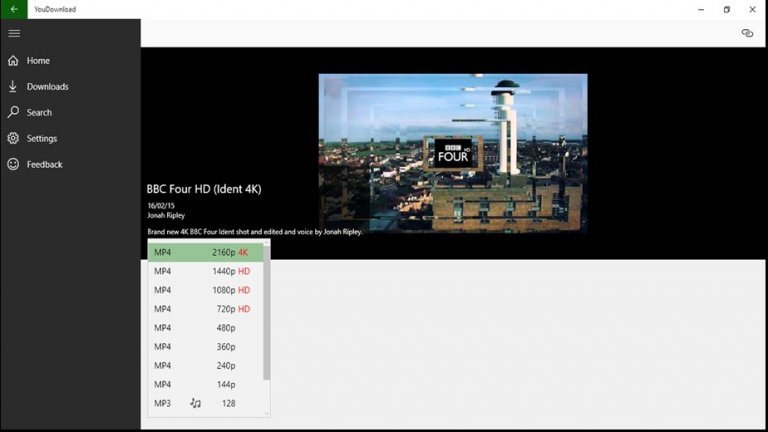The height and width of the screenshot is (432, 768).
Task: Click the author name Jonah Ripley
Action: pyautogui.click(x=166, y=215)
